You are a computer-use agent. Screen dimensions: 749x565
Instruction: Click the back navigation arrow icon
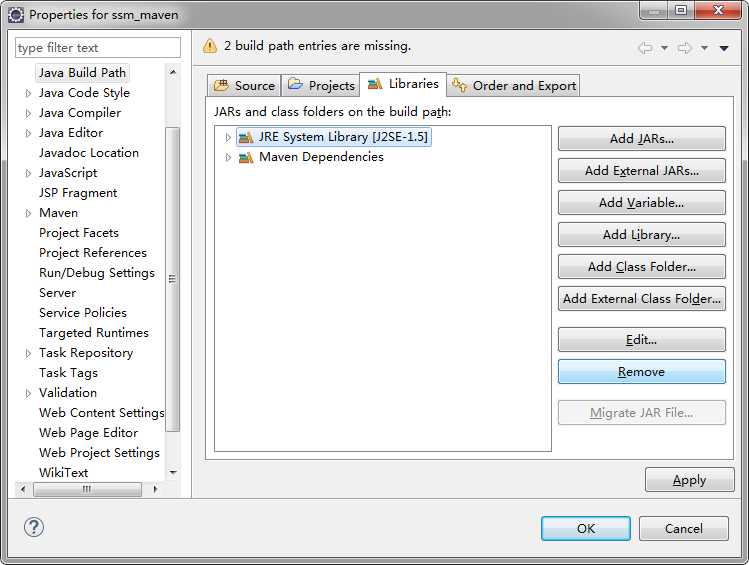pos(645,47)
